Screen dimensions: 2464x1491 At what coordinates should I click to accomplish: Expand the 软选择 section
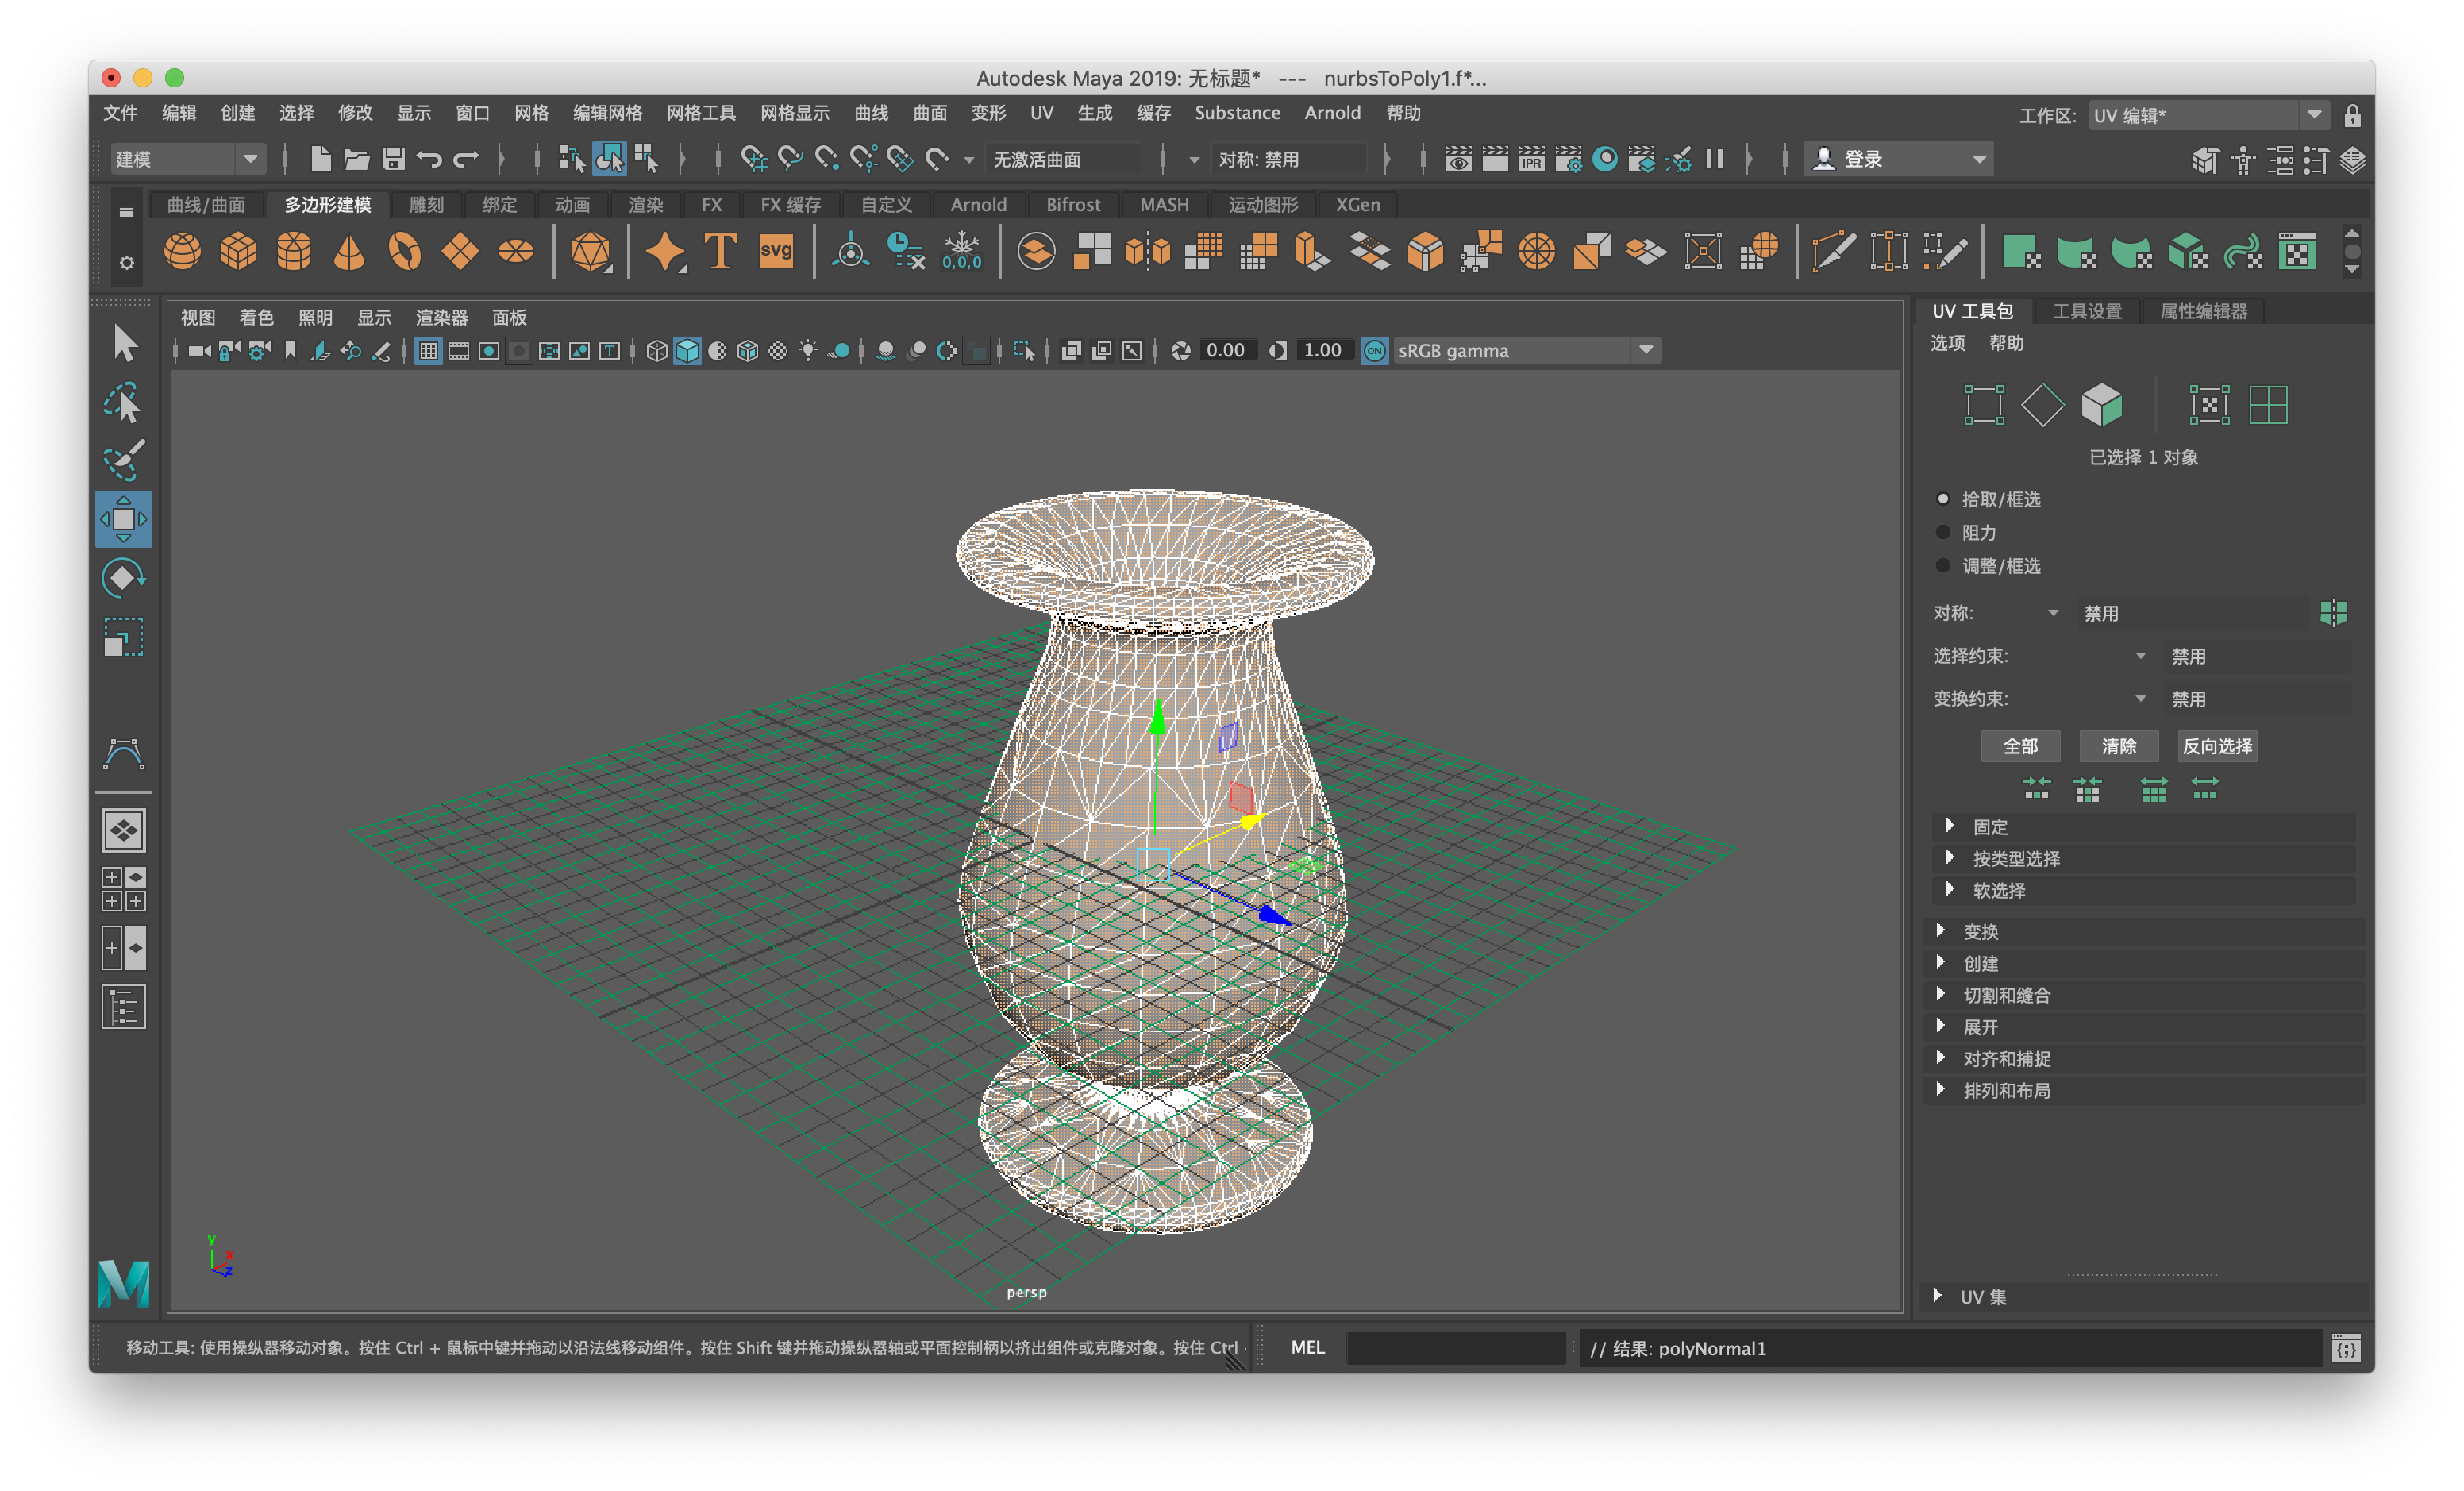tap(2143, 890)
